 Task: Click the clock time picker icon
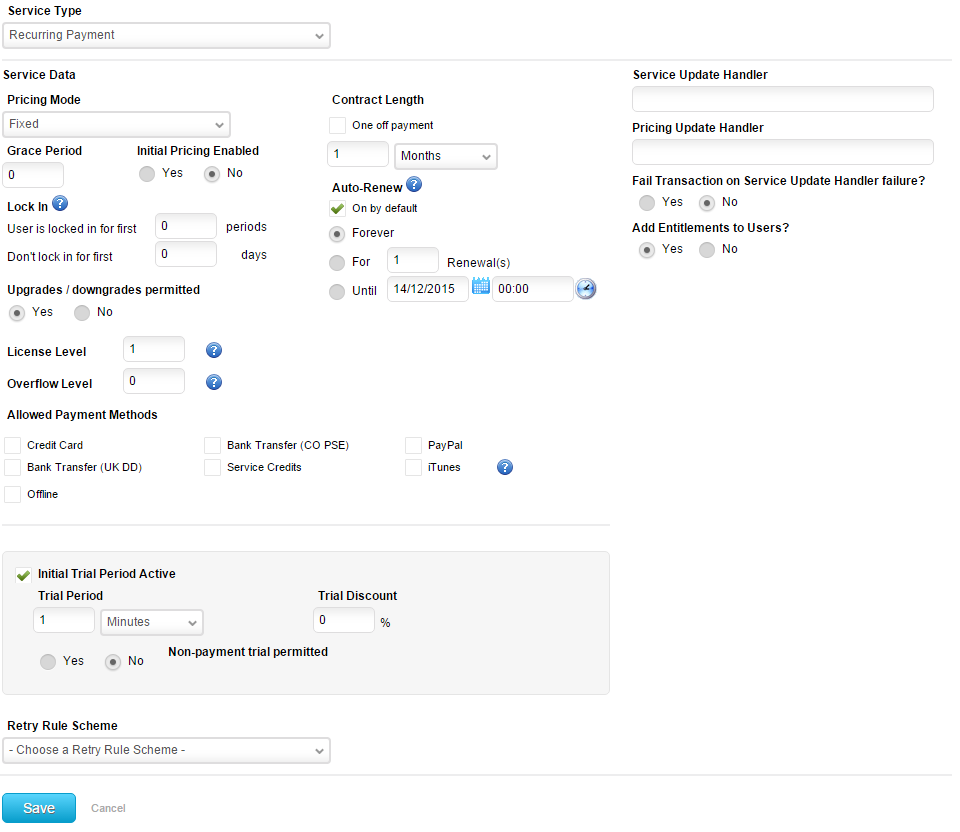[x=585, y=289]
